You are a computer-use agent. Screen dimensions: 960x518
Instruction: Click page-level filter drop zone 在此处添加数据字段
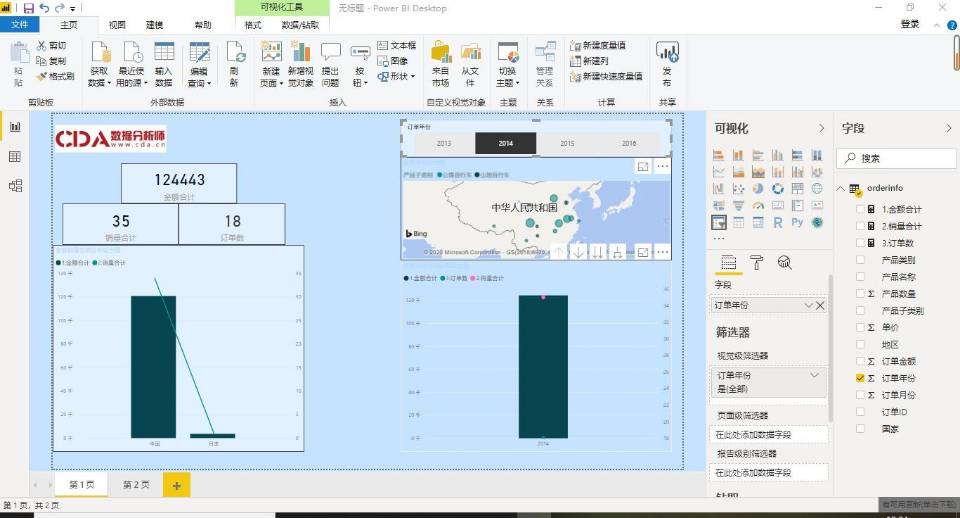[x=768, y=434]
